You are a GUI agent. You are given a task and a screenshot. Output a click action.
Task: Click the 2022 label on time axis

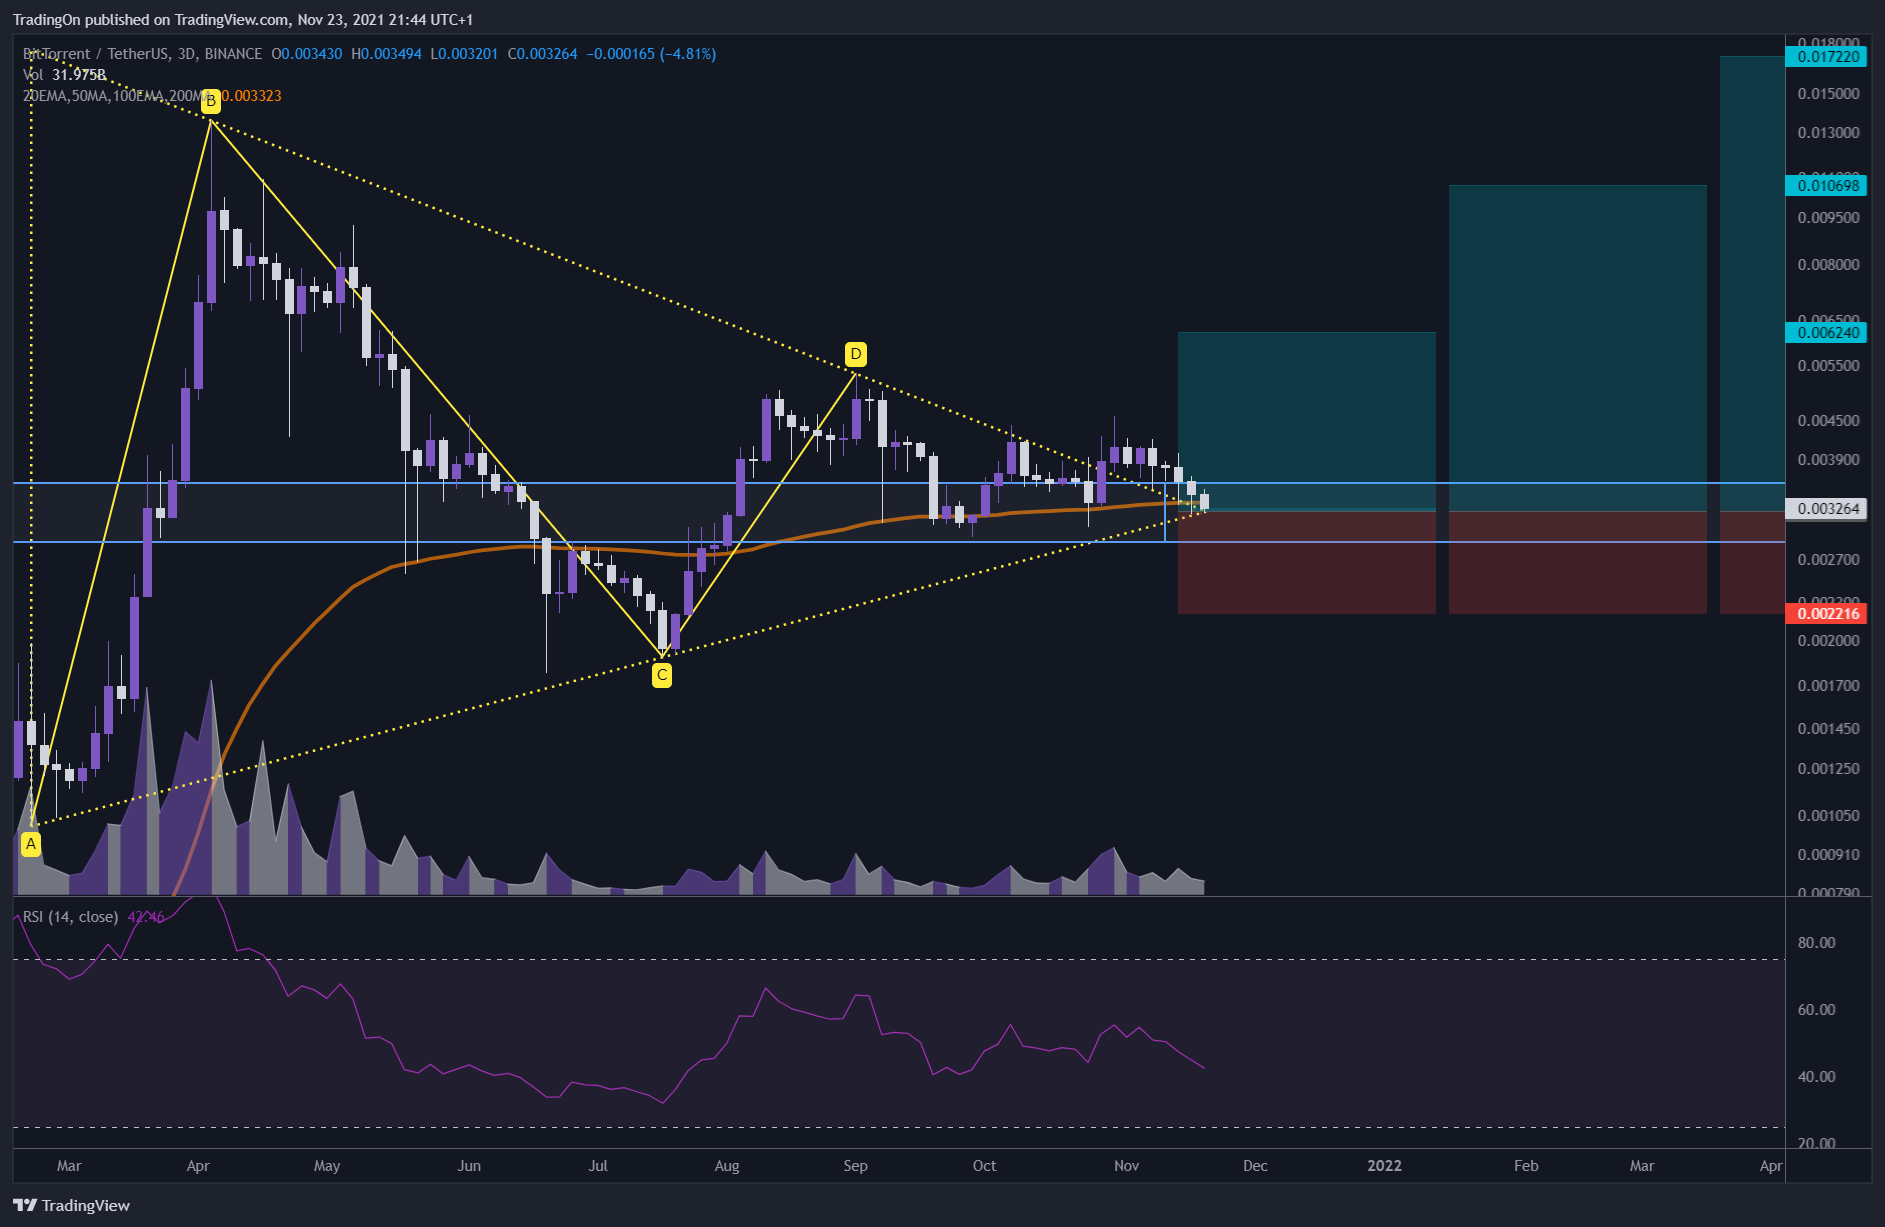coord(1384,1165)
